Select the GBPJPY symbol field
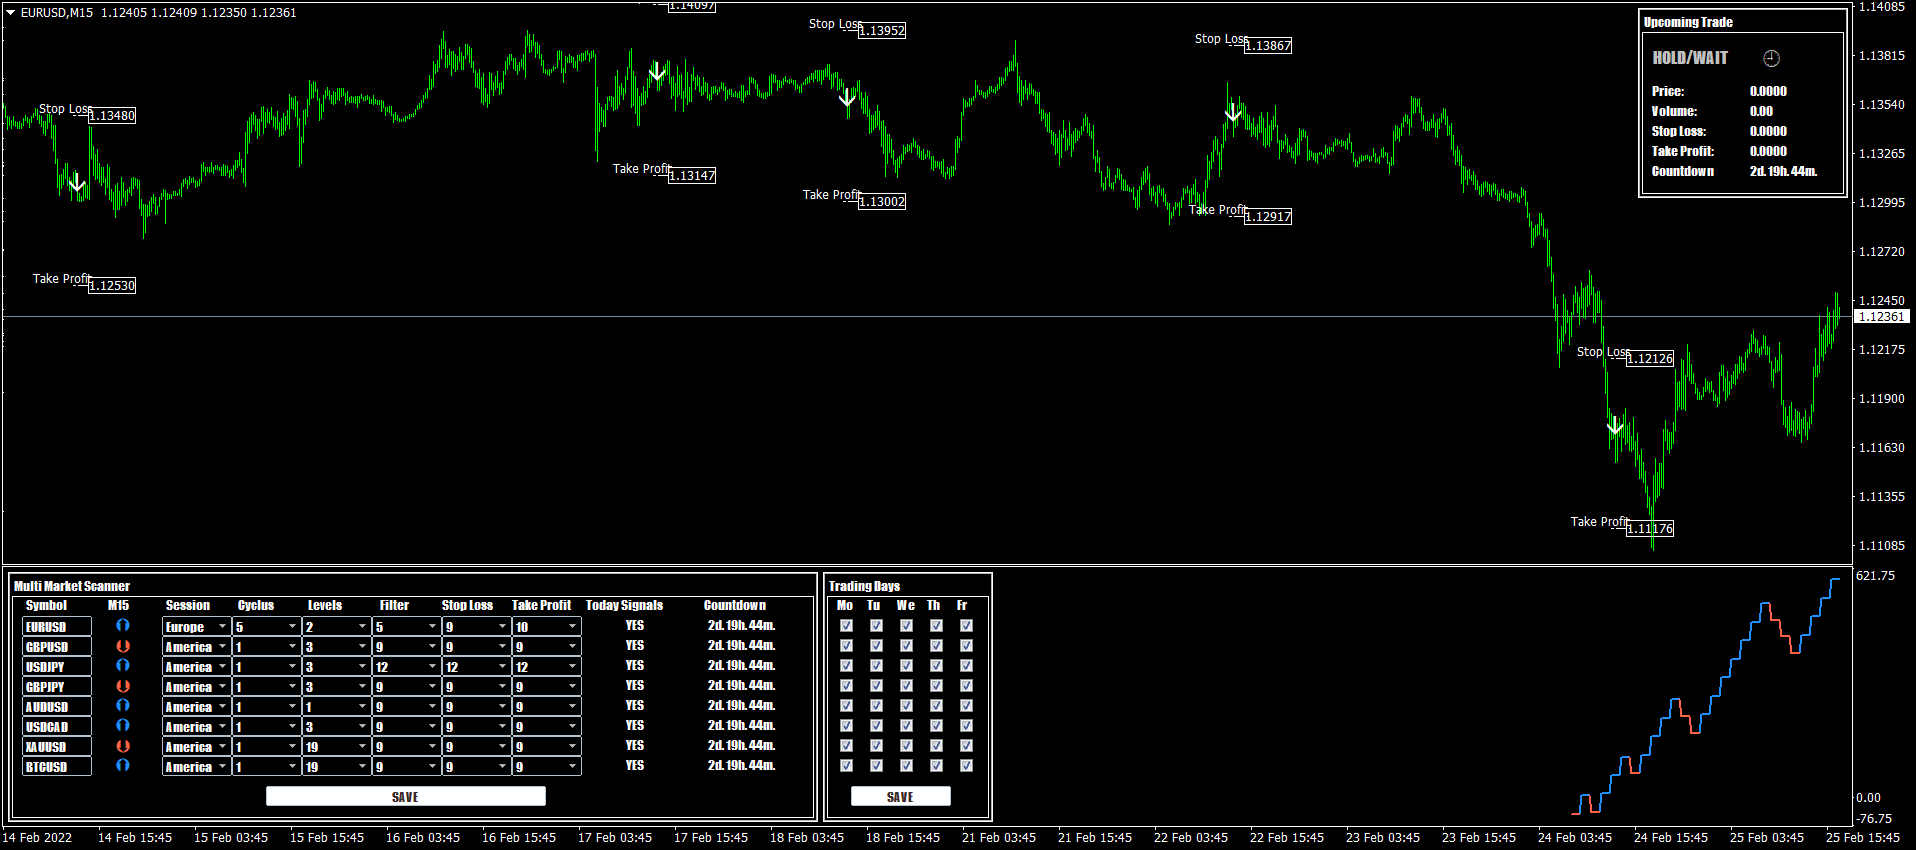1916x850 pixels. click(57, 687)
